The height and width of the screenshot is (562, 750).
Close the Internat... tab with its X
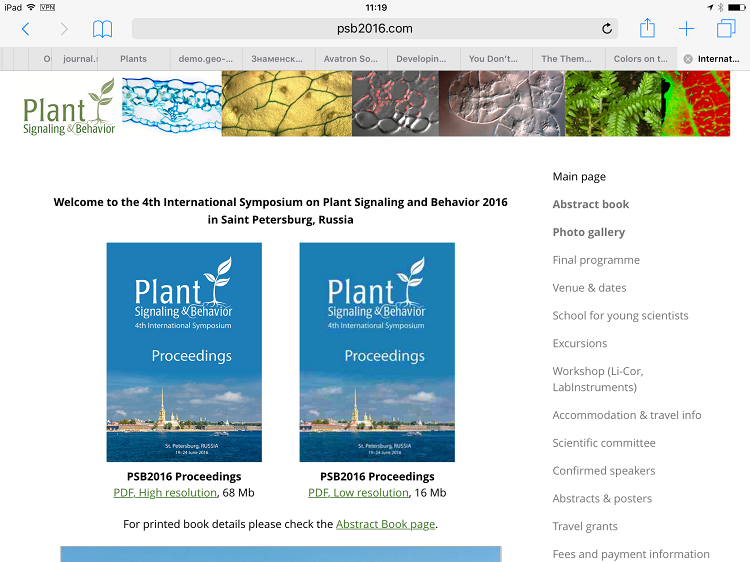[x=688, y=59]
